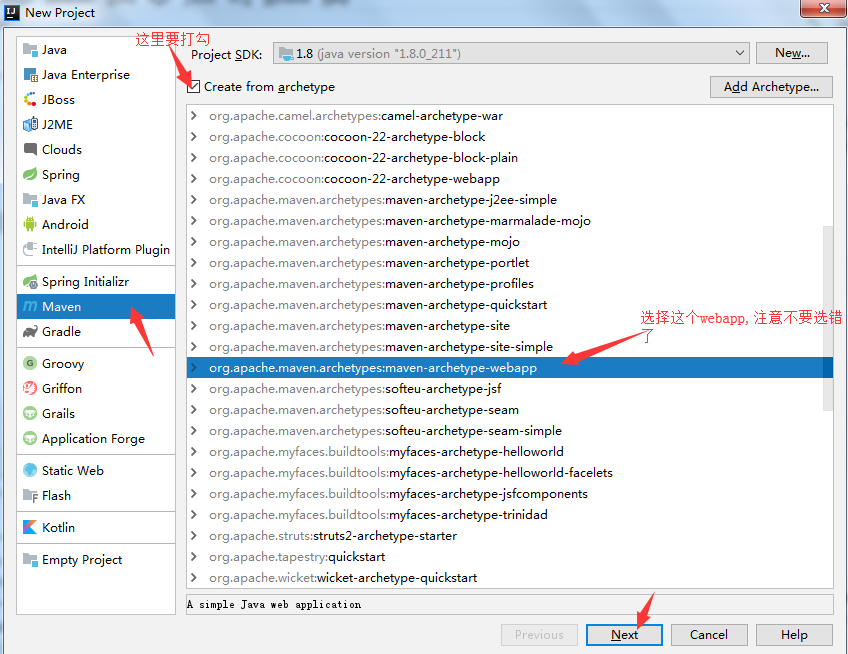Click the Maven icon
The image size is (848, 654).
30,306
